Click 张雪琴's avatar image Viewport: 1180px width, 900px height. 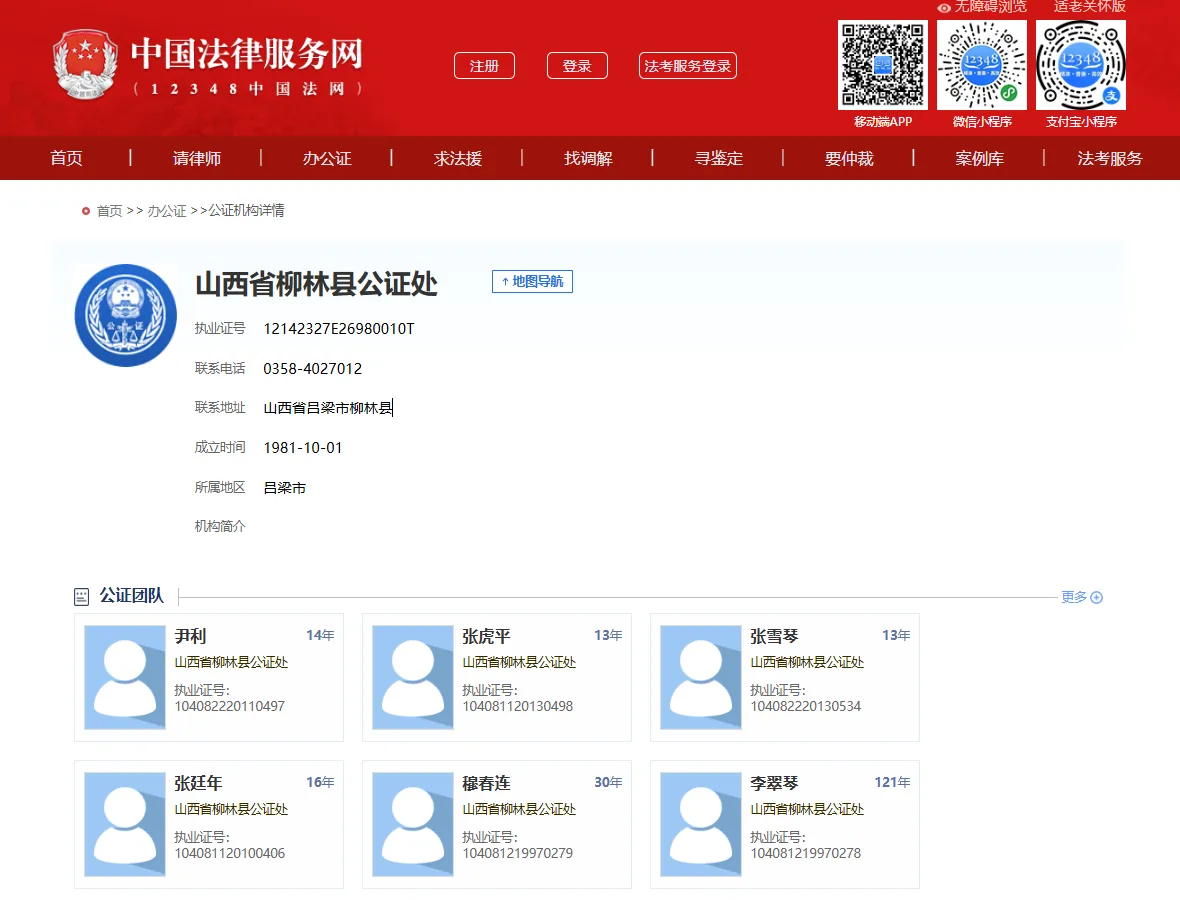701,677
